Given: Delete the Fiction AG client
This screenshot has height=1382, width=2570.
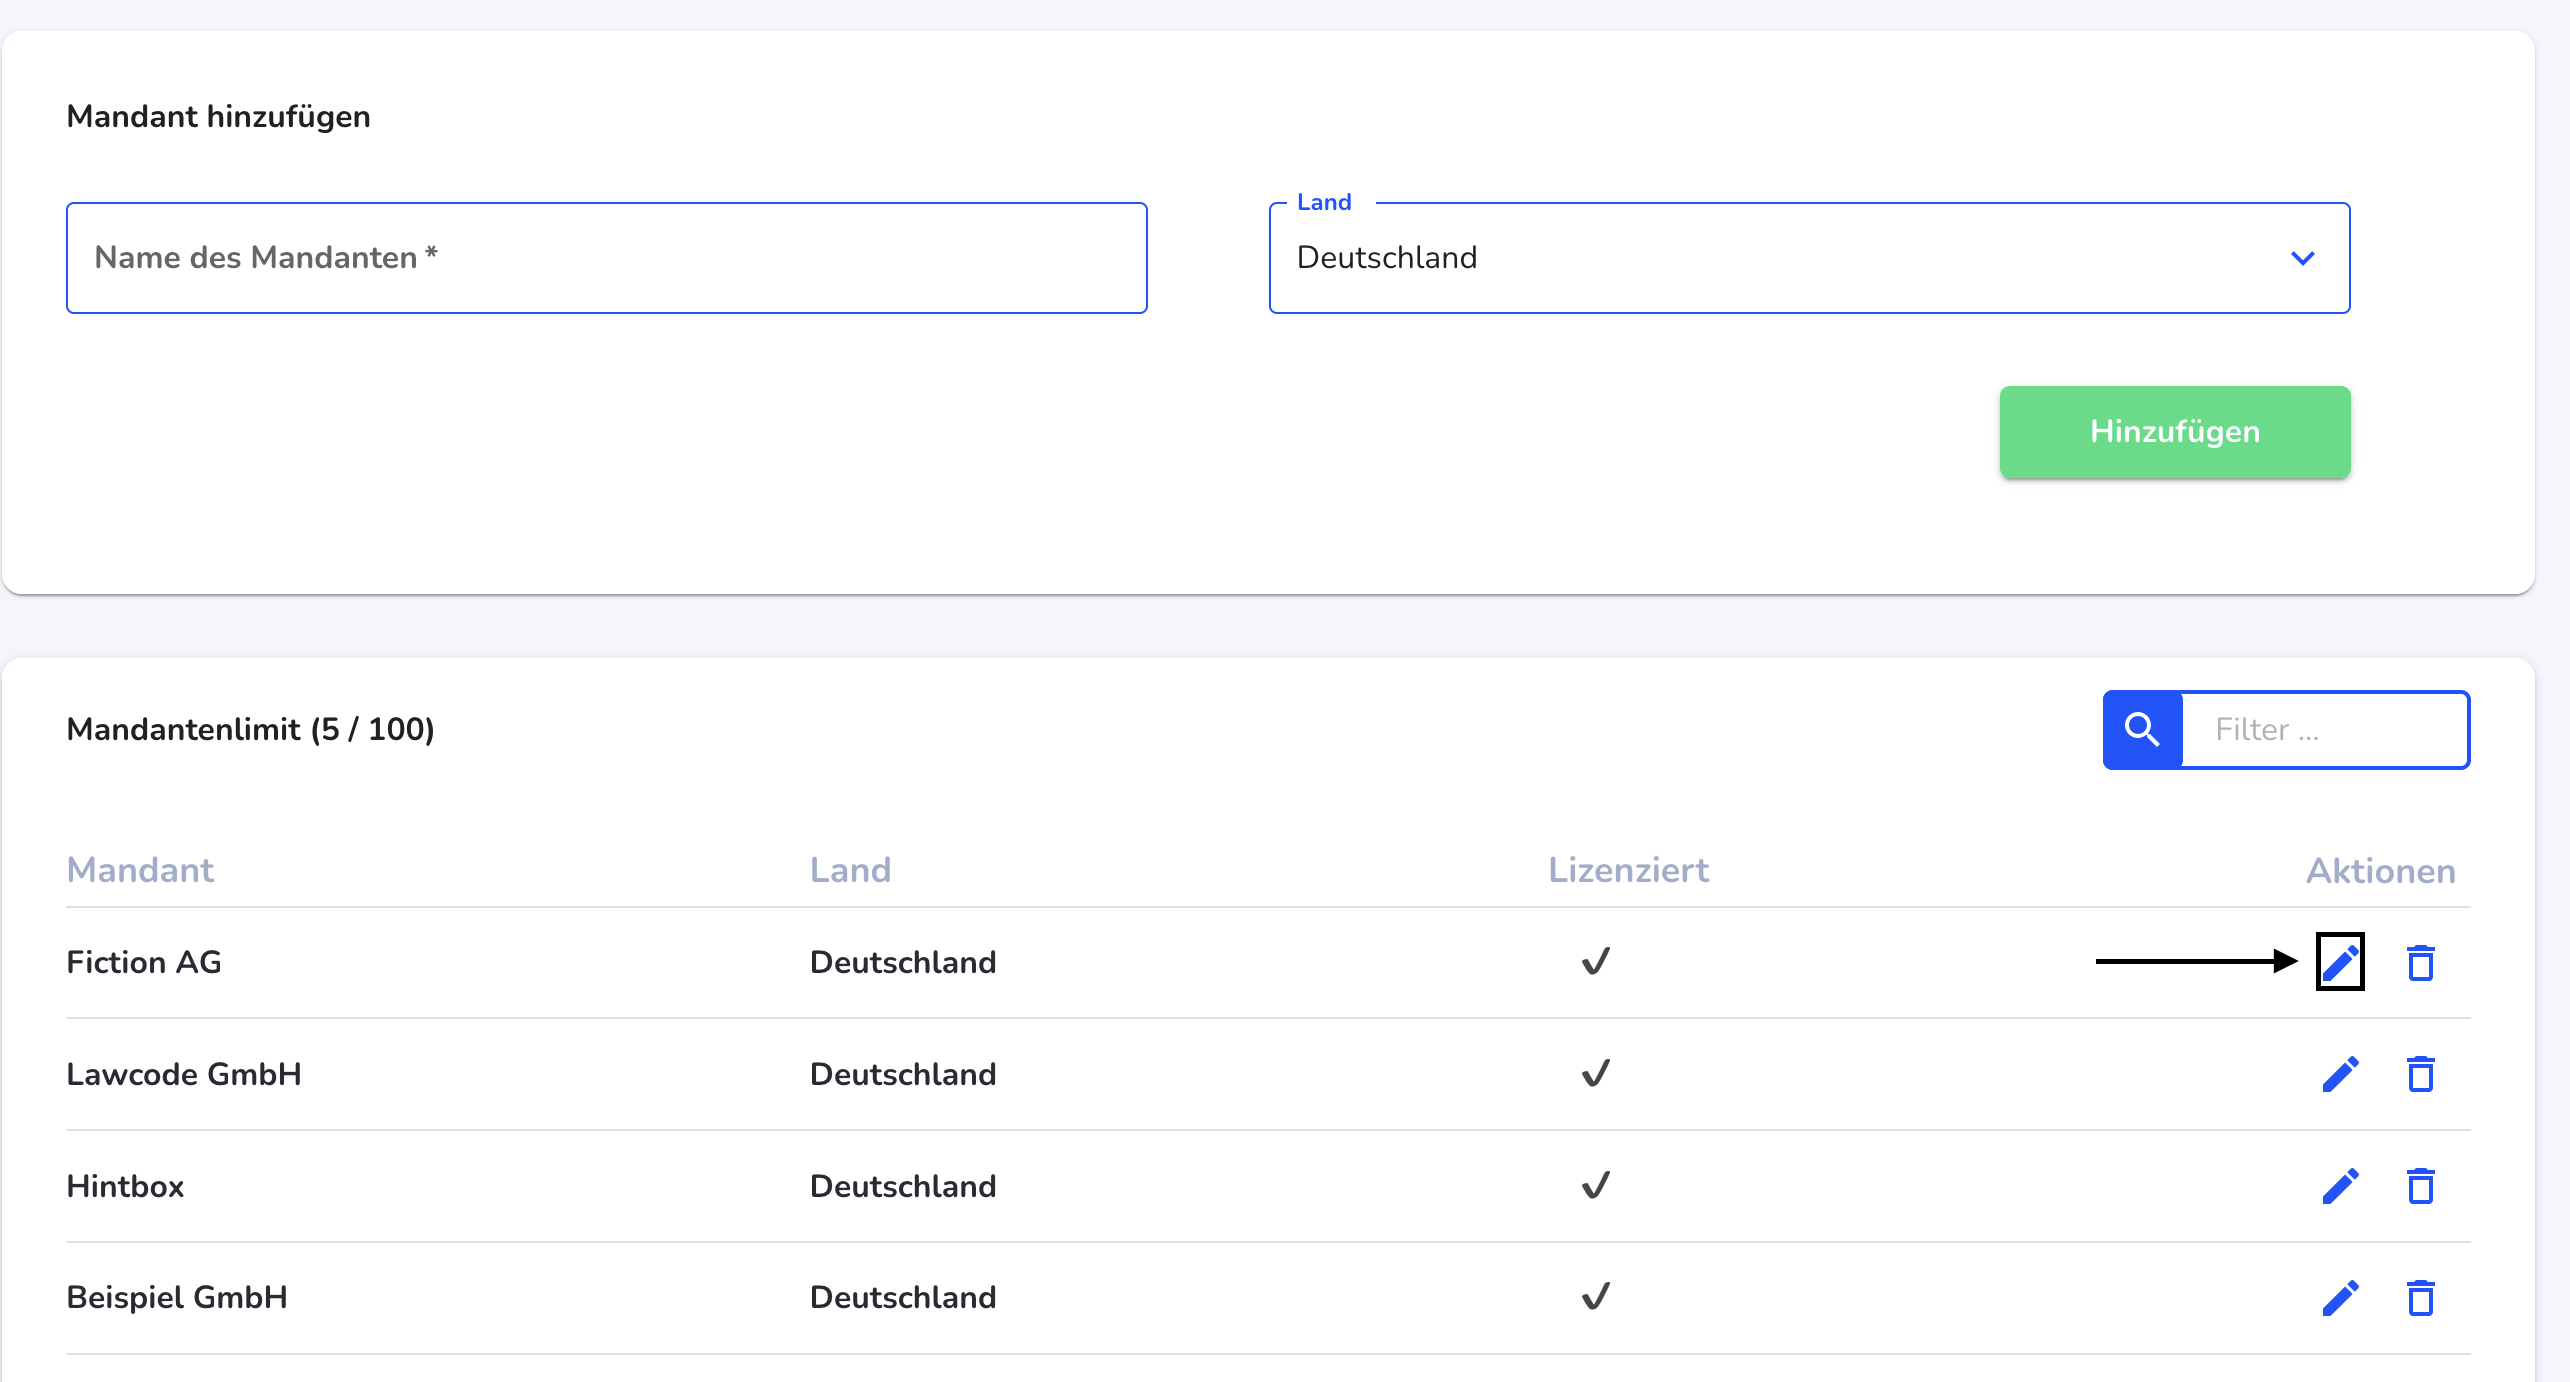Looking at the screenshot, I should 2421,963.
